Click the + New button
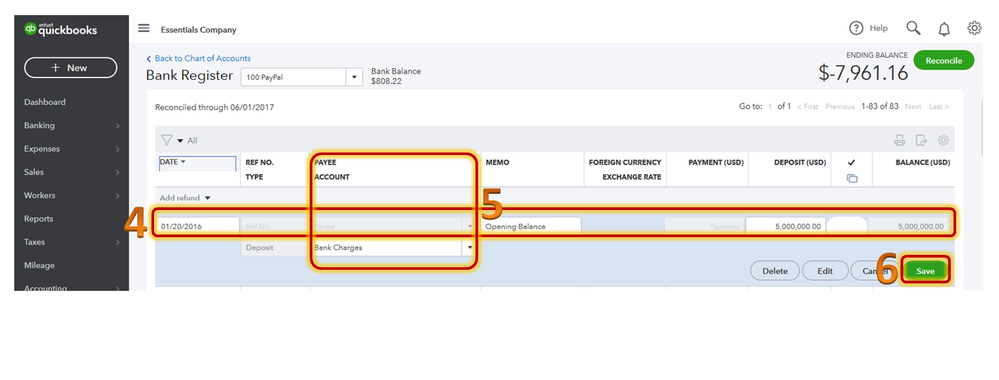The width and height of the screenshot is (999, 380). click(71, 68)
